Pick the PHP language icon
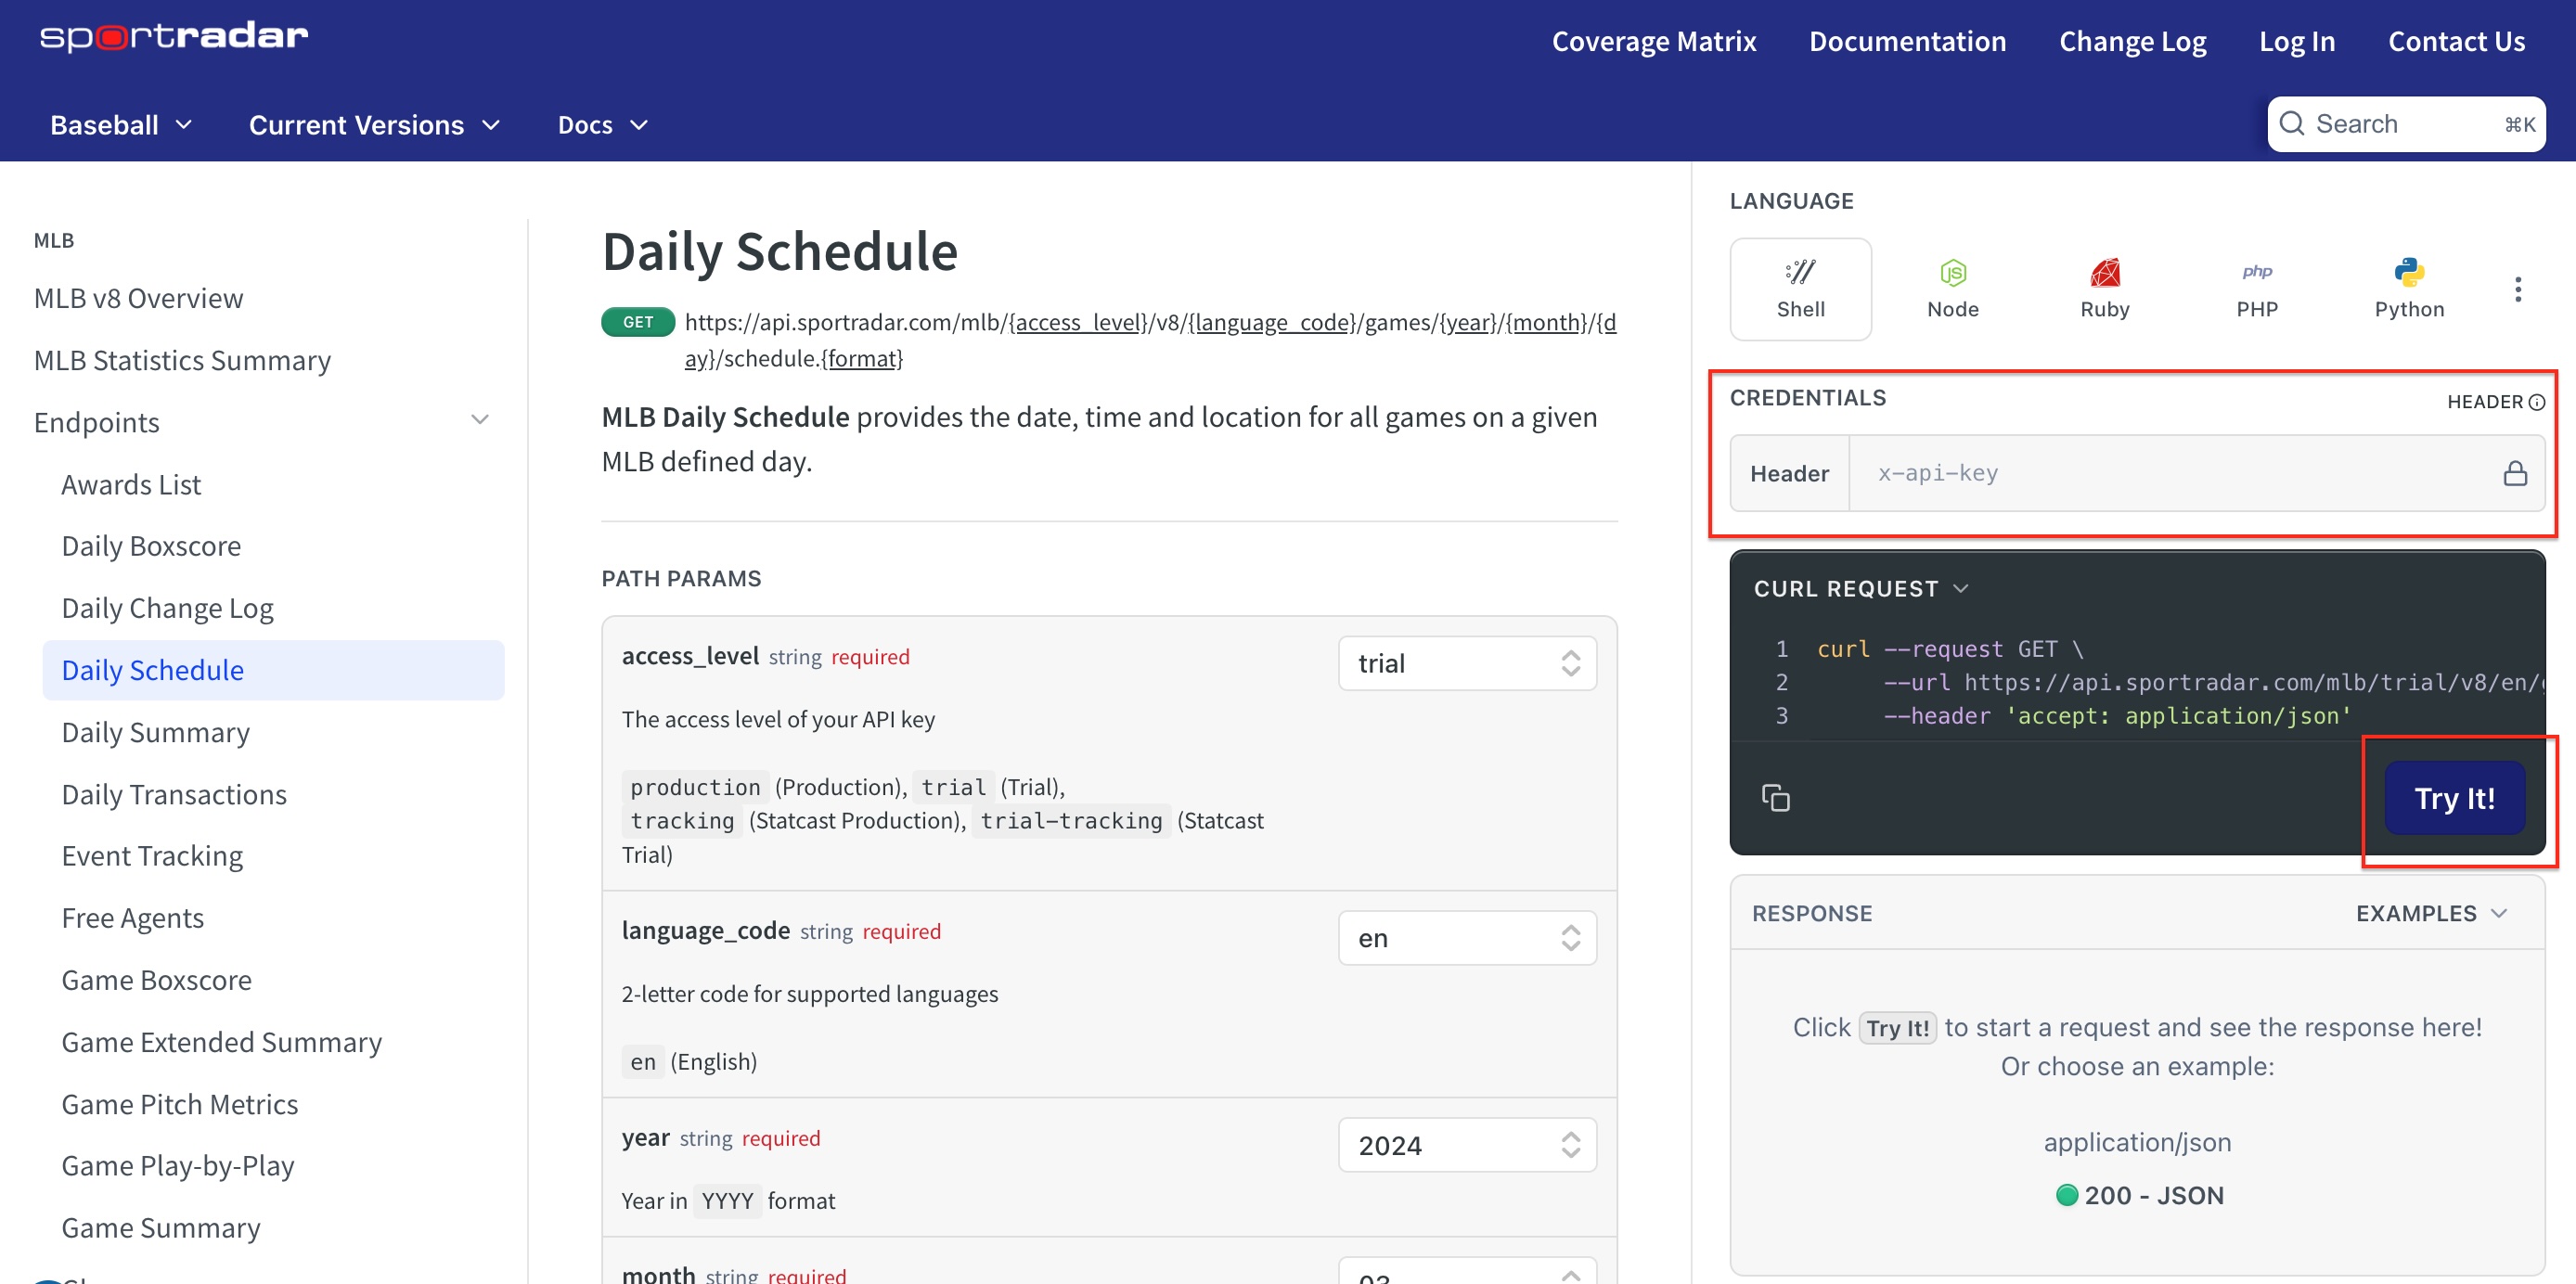 pyautogui.click(x=2256, y=289)
